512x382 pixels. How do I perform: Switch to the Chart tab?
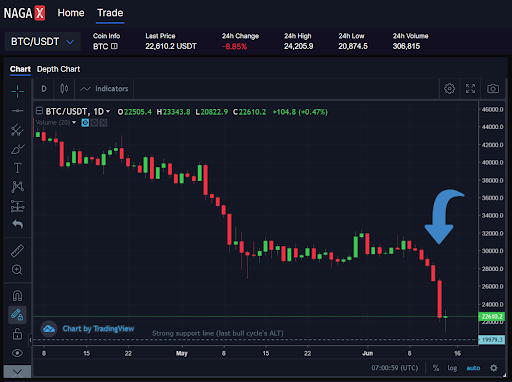20,69
